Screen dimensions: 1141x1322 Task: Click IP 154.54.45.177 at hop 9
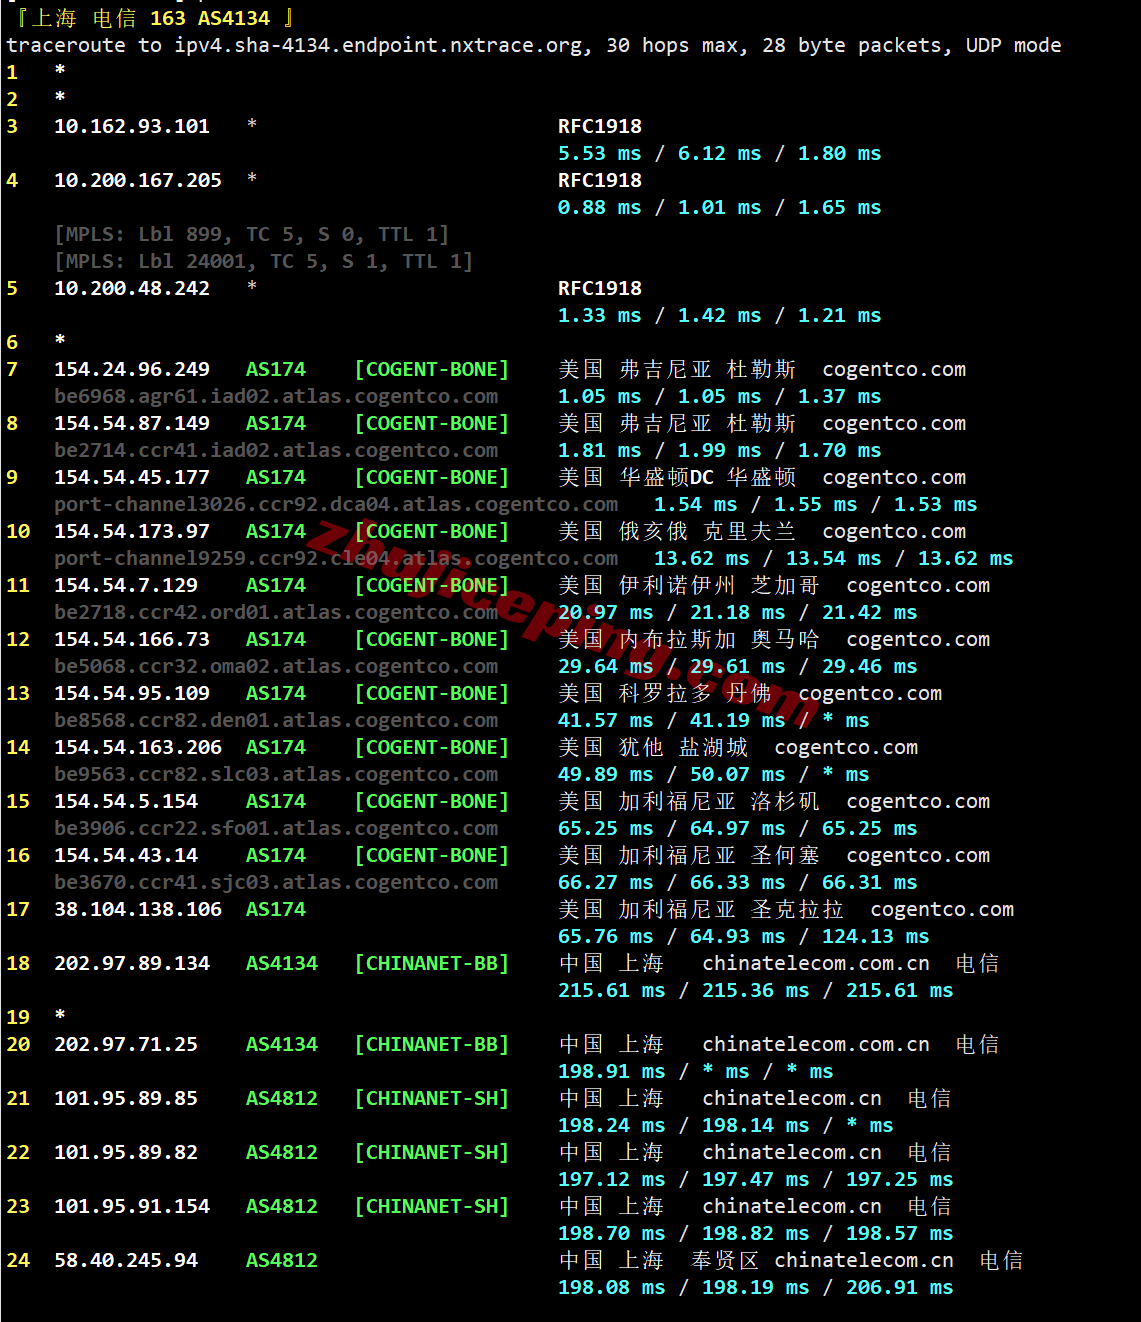click(132, 477)
